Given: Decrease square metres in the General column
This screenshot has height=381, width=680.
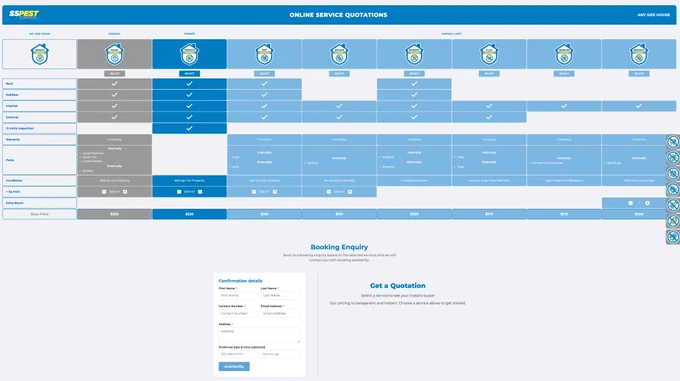Looking at the screenshot, I should click(x=104, y=192).
